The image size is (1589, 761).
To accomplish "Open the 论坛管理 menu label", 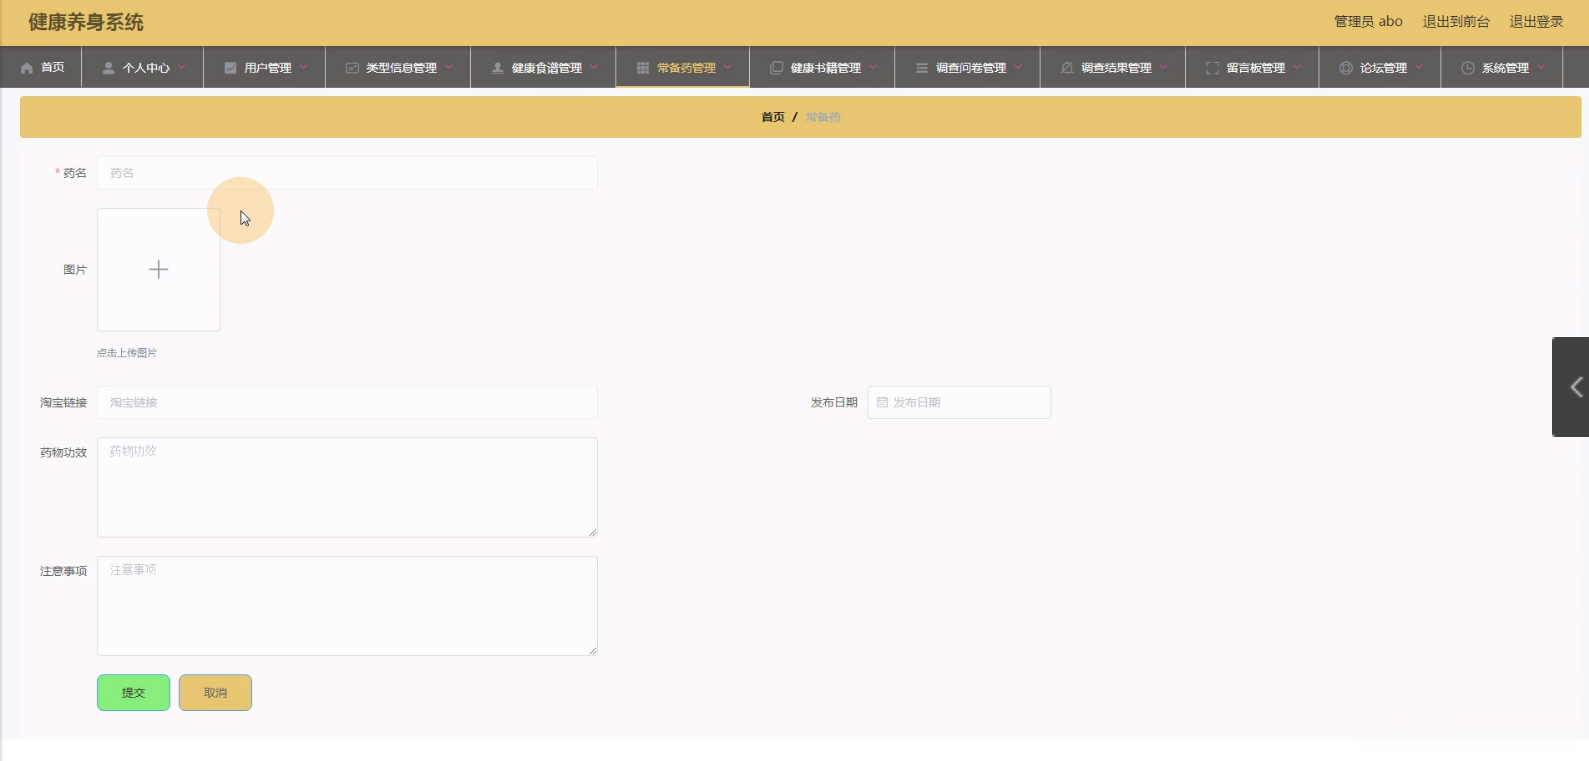I will click(x=1383, y=68).
